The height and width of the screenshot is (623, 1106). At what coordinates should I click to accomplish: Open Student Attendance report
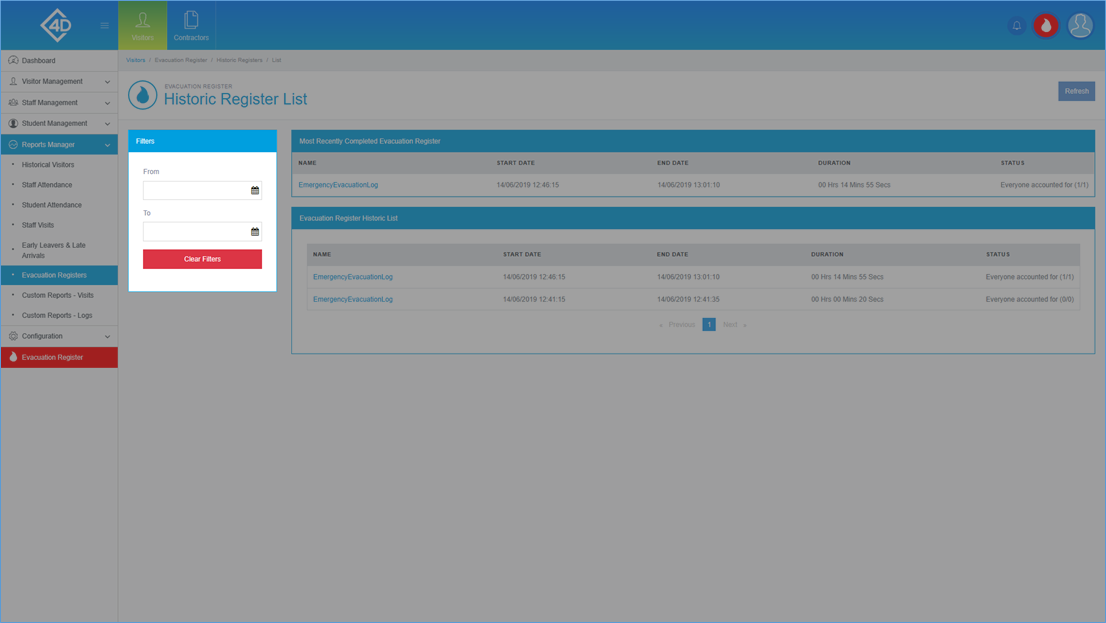51,205
